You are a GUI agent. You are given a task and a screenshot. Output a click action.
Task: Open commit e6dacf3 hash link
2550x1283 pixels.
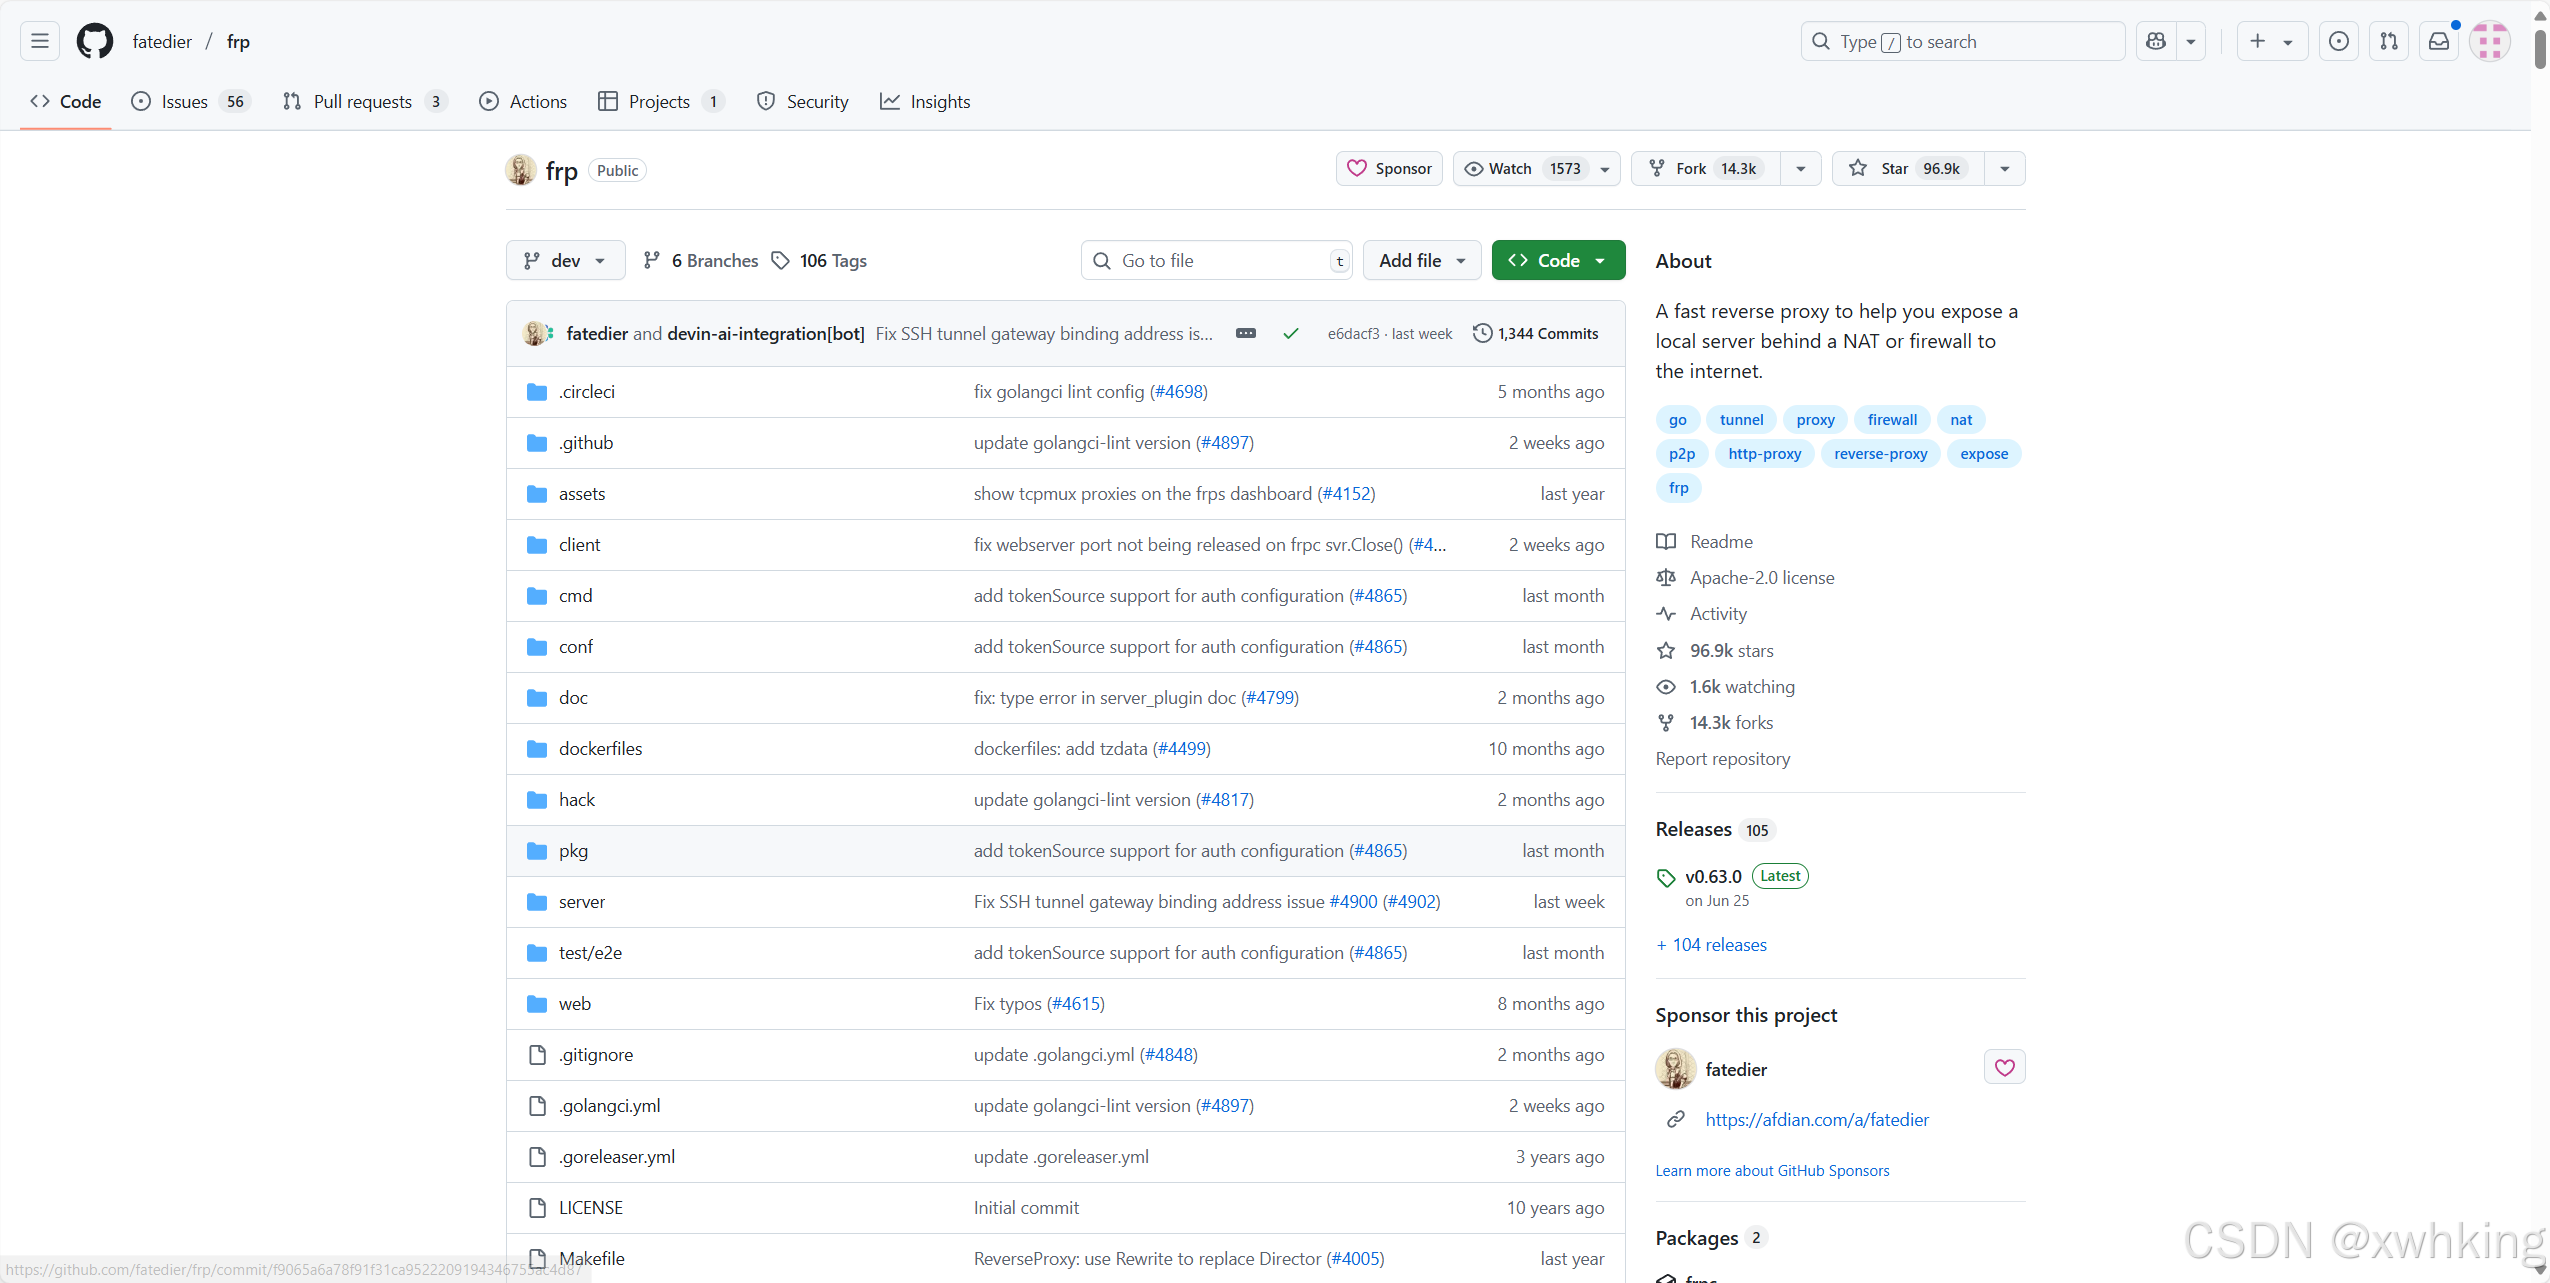coord(1353,333)
